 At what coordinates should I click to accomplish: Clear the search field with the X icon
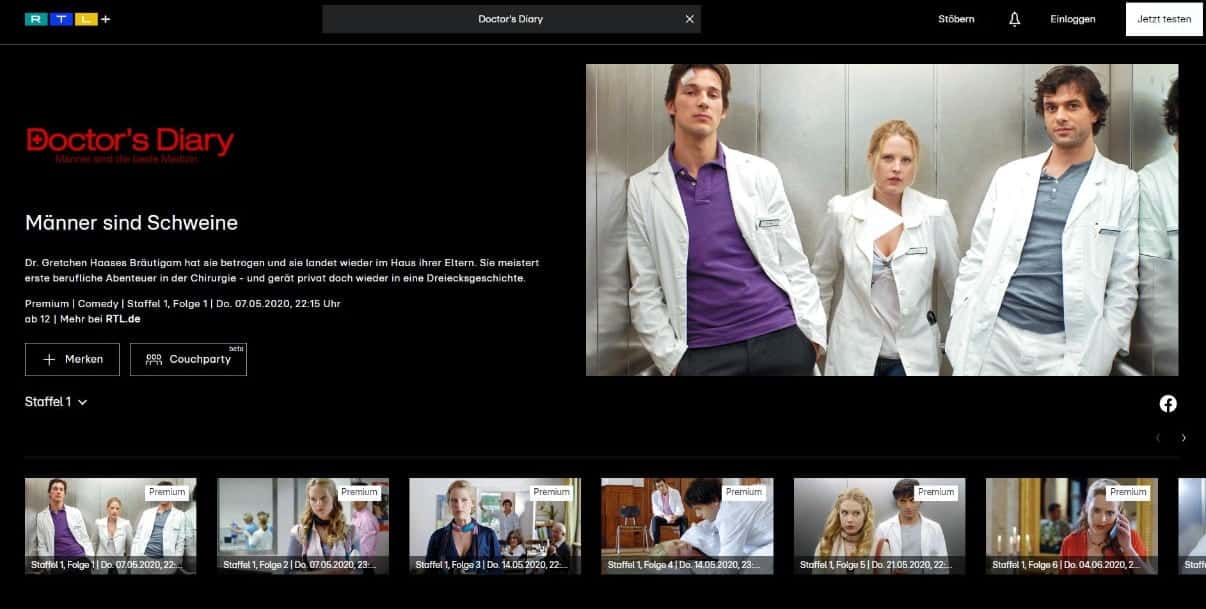tap(689, 19)
